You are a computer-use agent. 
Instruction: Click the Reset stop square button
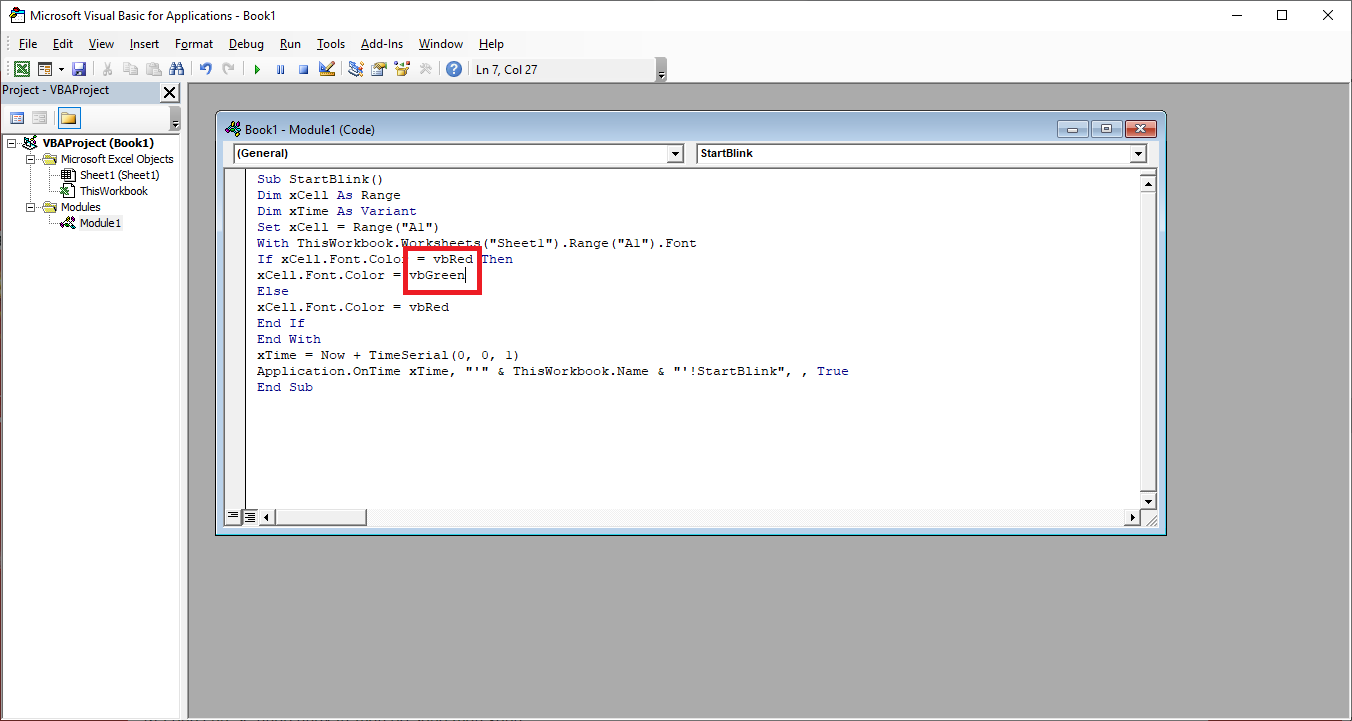[303, 69]
